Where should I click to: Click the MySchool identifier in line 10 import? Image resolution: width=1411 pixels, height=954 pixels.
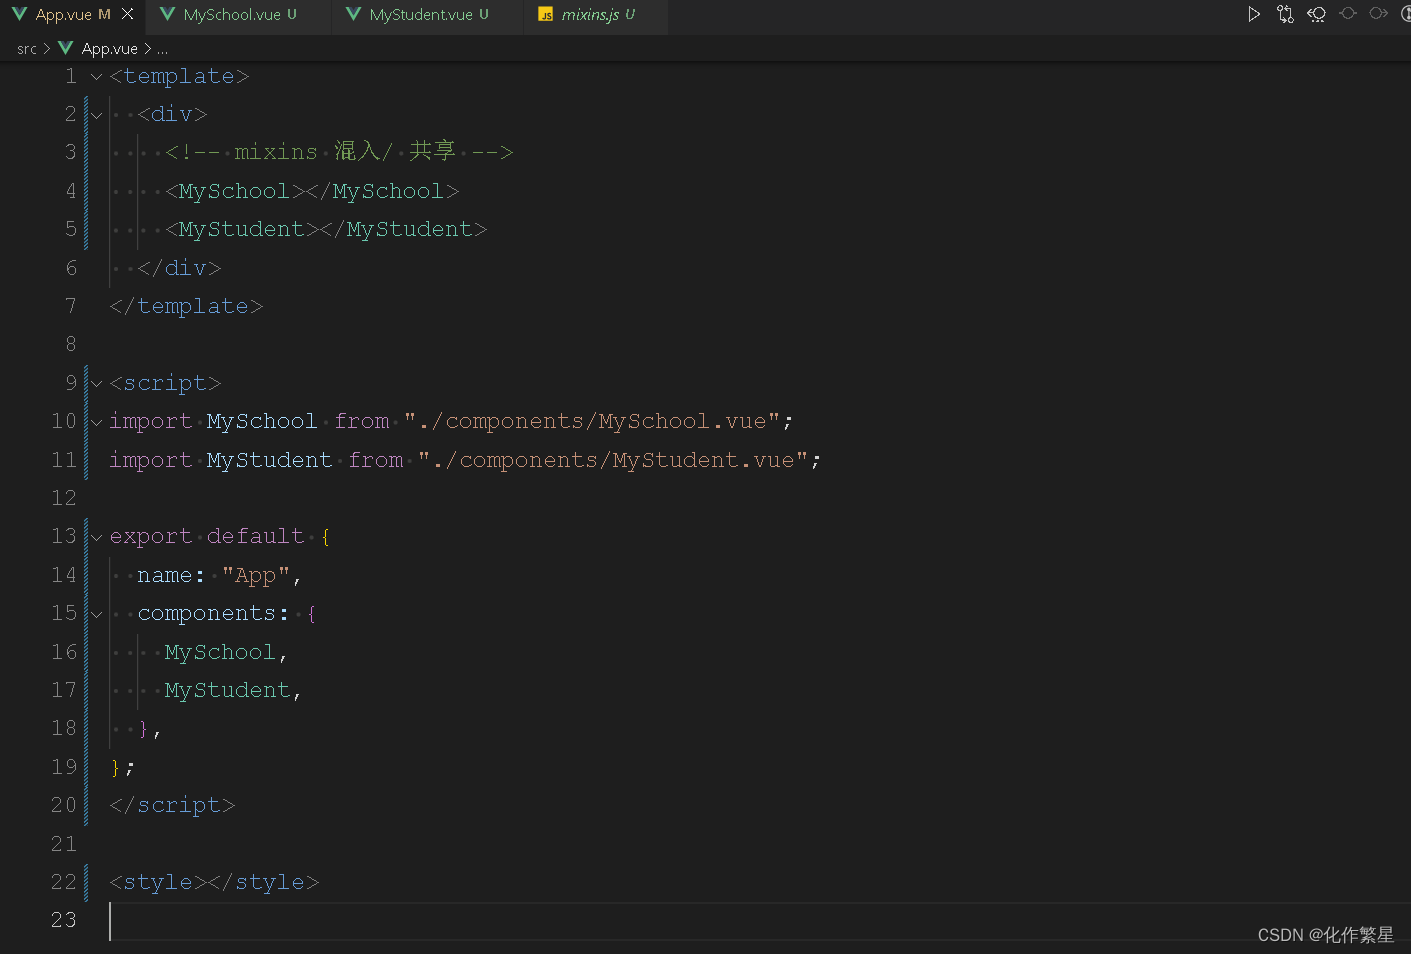[x=262, y=421]
